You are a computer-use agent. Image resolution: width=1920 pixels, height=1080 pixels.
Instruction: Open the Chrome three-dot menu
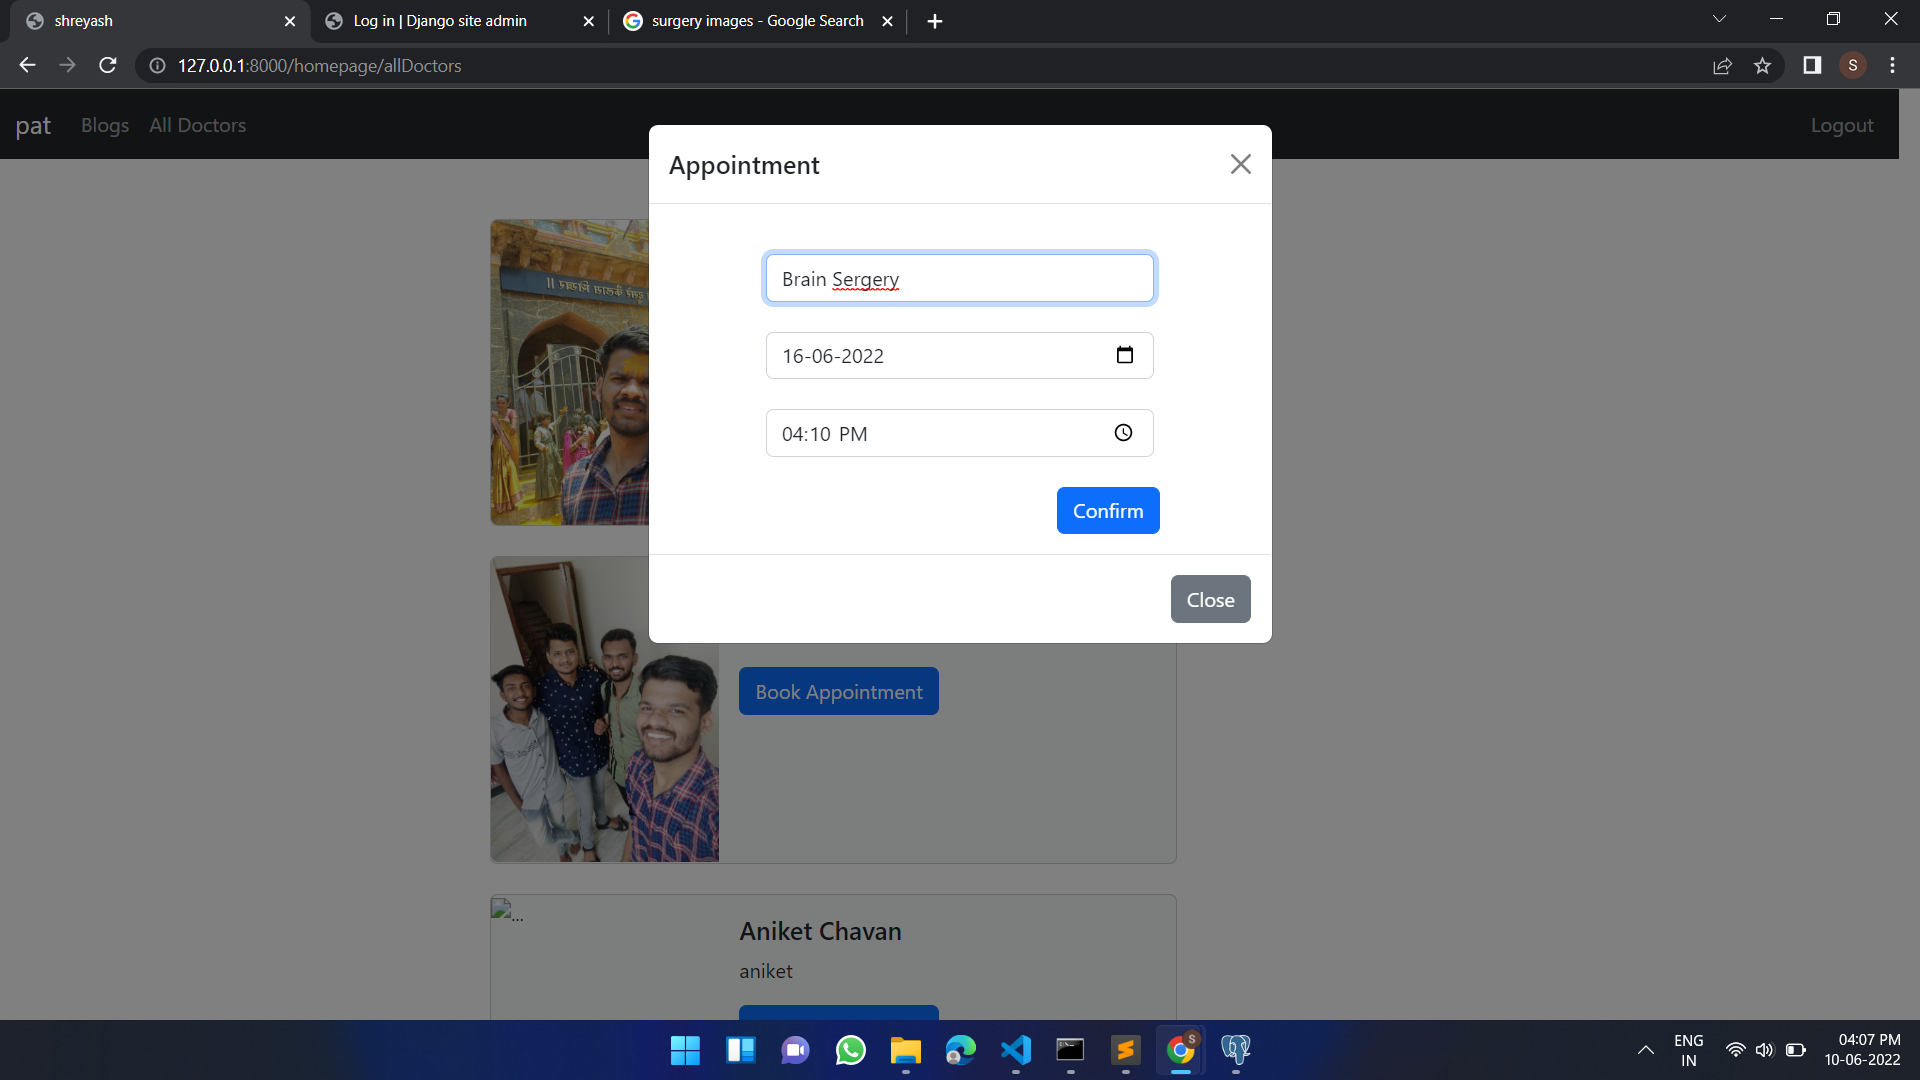click(1892, 65)
